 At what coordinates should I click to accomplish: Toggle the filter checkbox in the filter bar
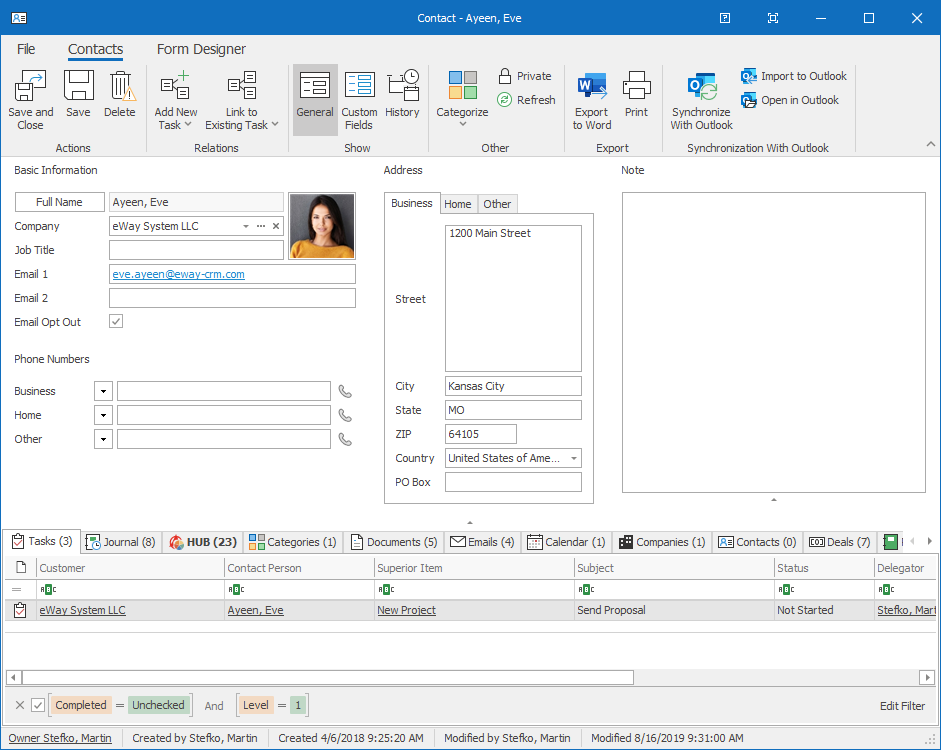point(37,705)
